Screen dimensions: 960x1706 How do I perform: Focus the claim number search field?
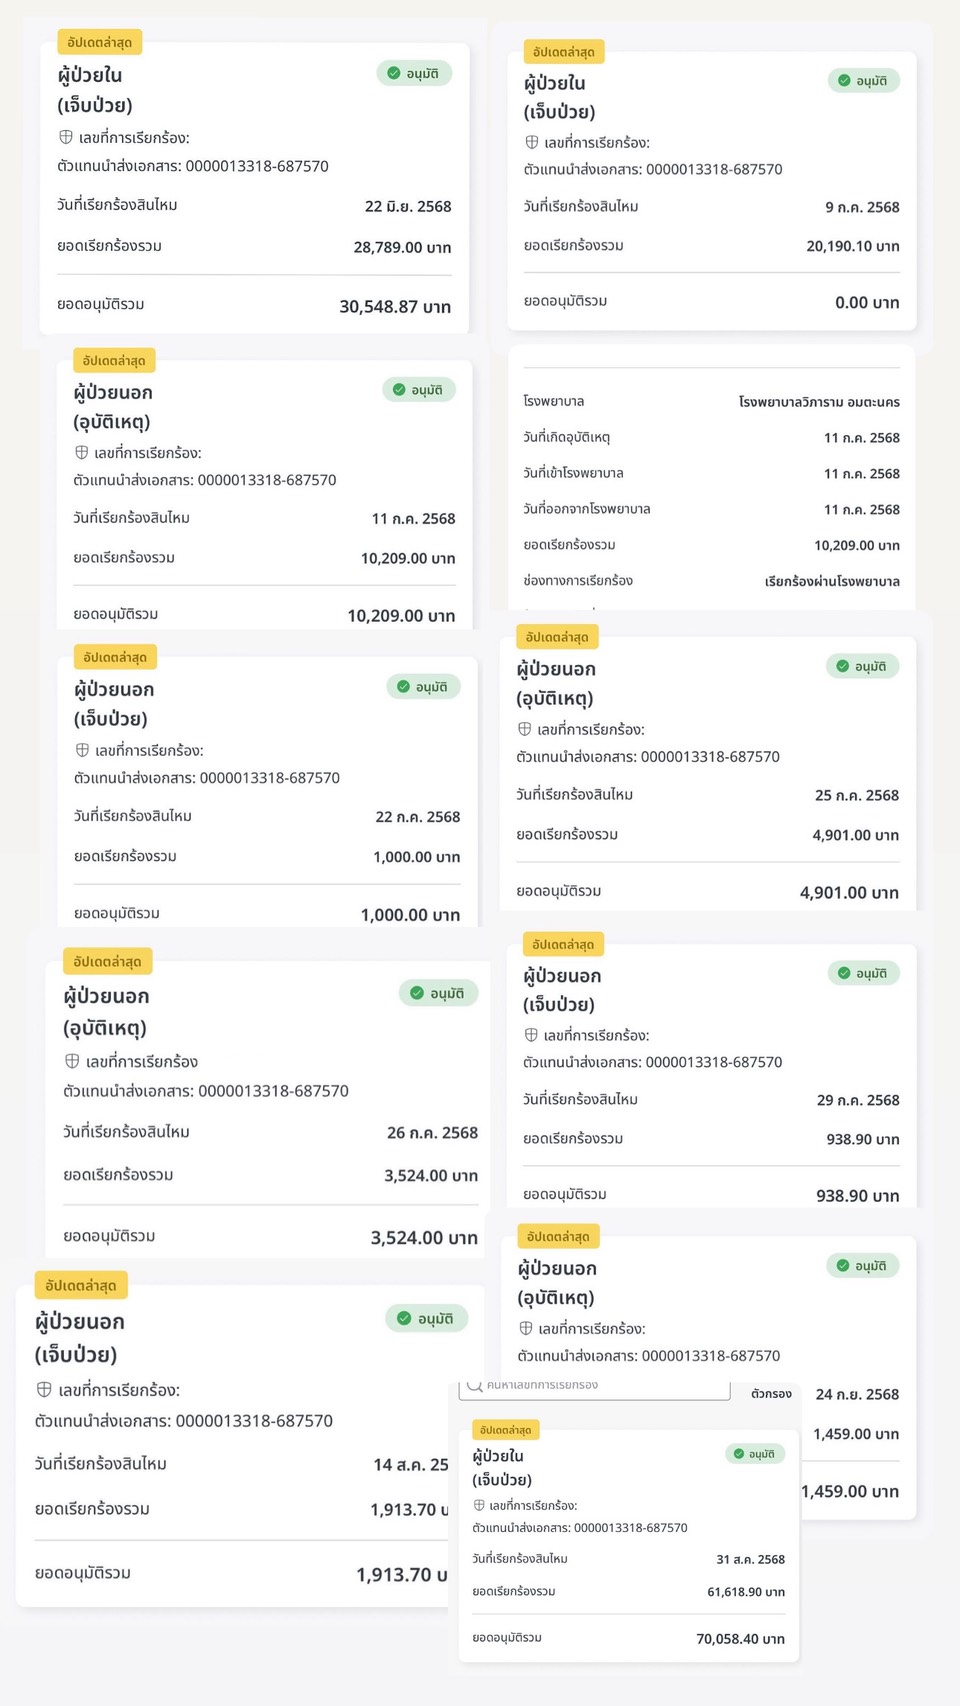point(600,1386)
